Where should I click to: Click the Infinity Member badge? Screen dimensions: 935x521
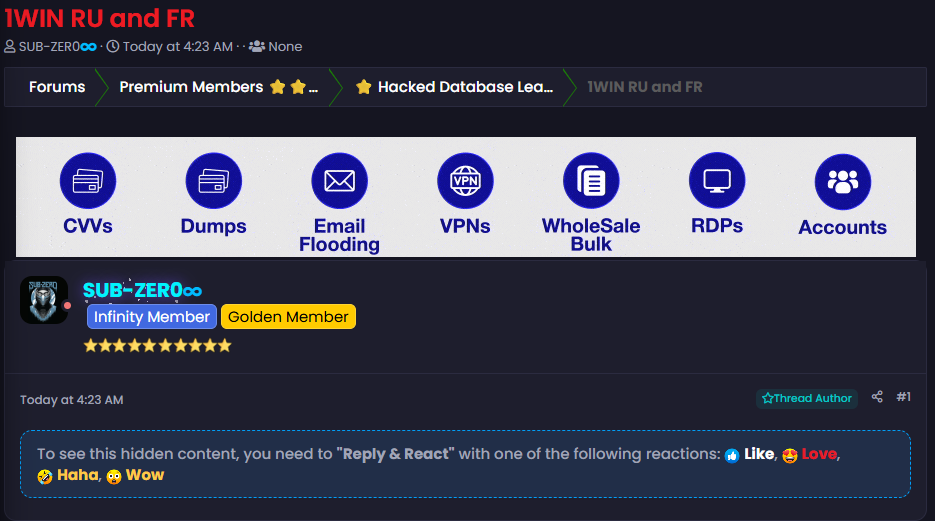(x=151, y=317)
